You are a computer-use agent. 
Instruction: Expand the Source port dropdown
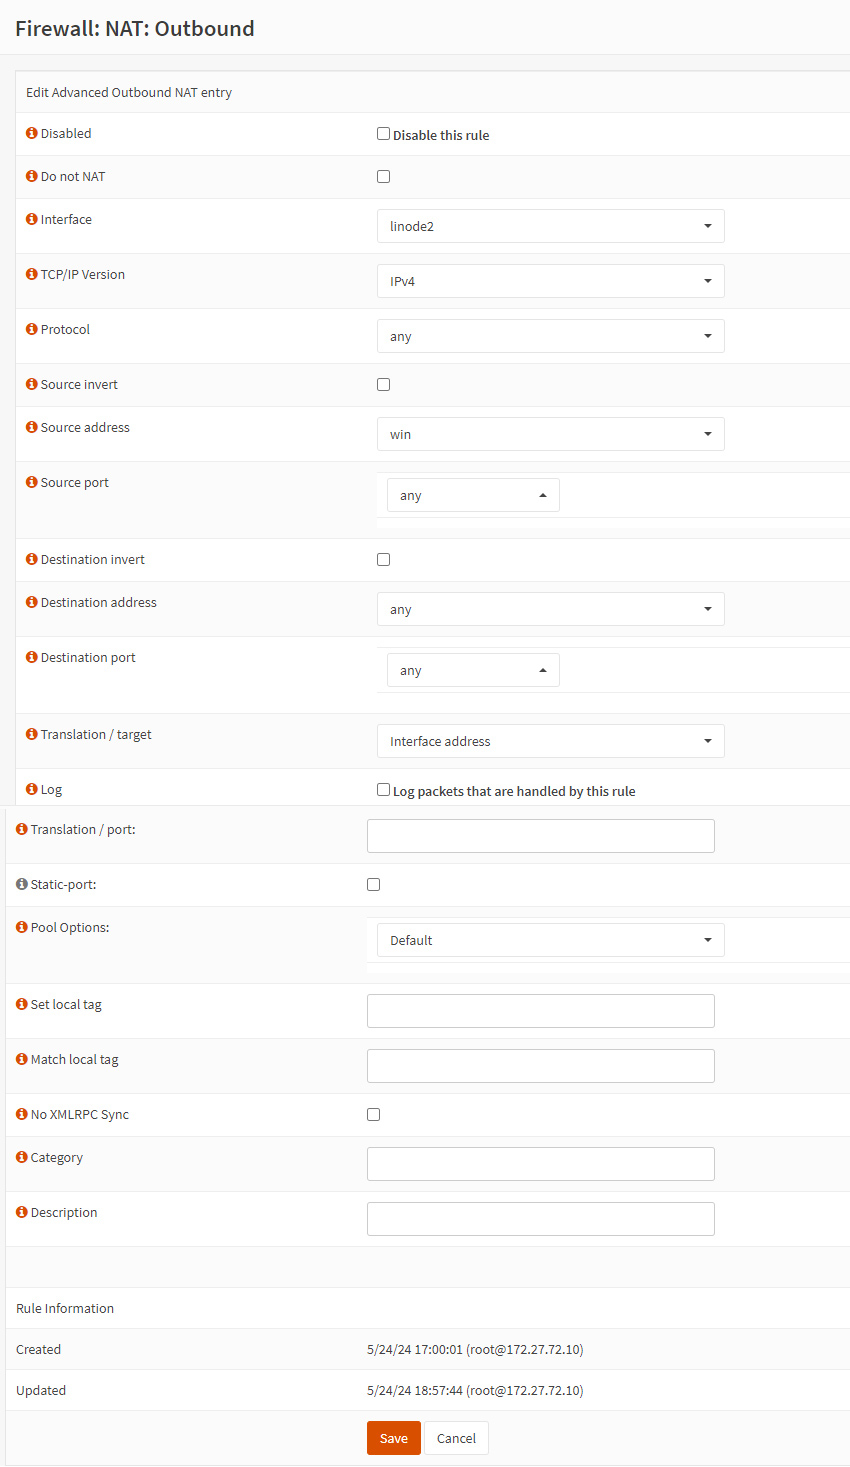tap(473, 495)
